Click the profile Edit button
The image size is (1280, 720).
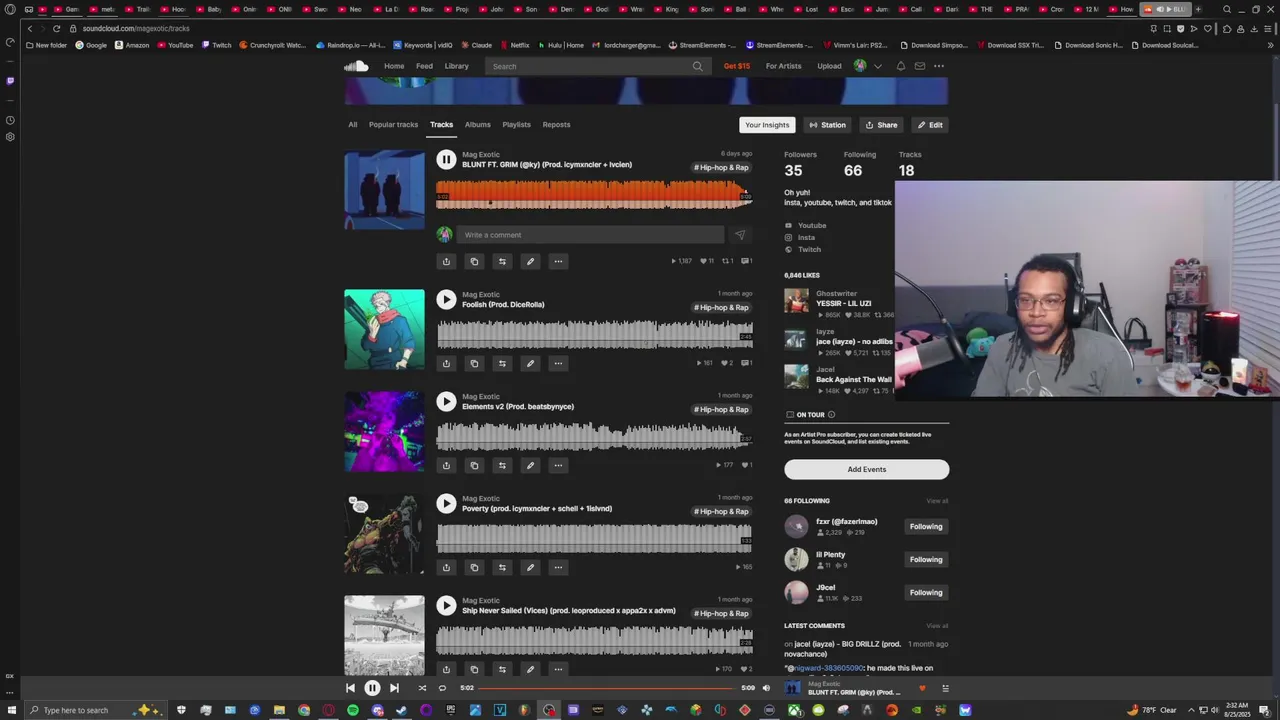[930, 125]
